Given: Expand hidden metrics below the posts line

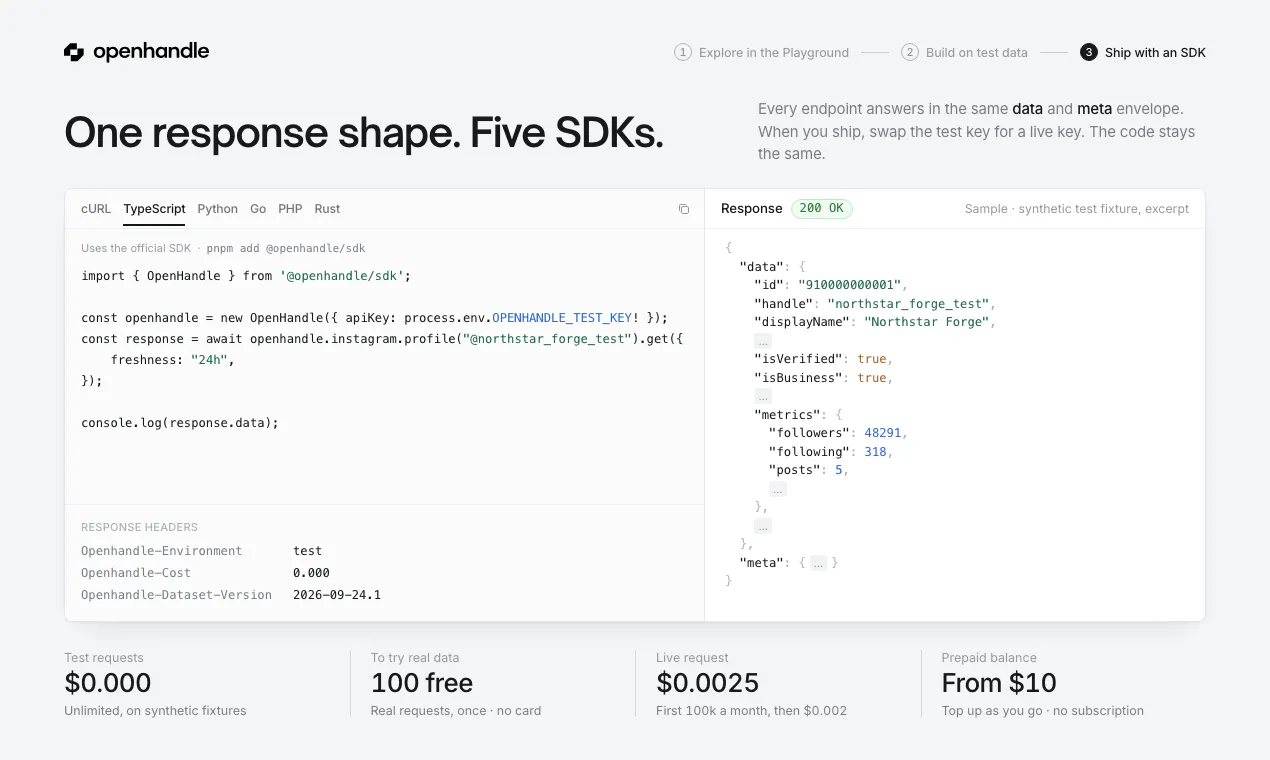Looking at the screenshot, I should pos(778,489).
